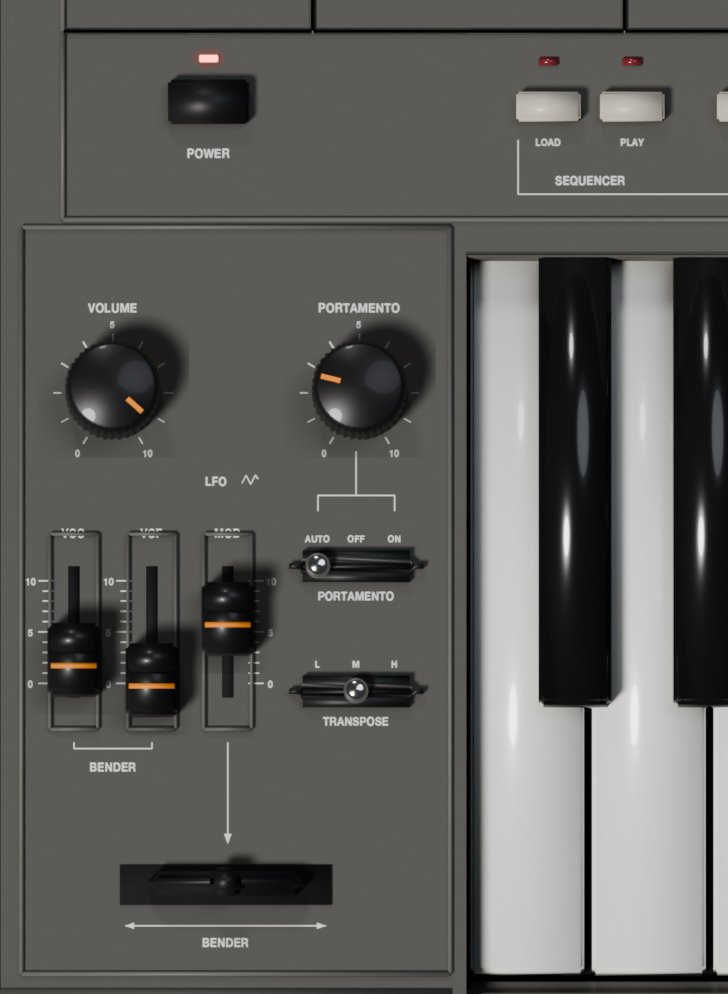Viewport: 728px width, 994px height.
Task: Click the Power indicator LED
Action: (x=209, y=58)
